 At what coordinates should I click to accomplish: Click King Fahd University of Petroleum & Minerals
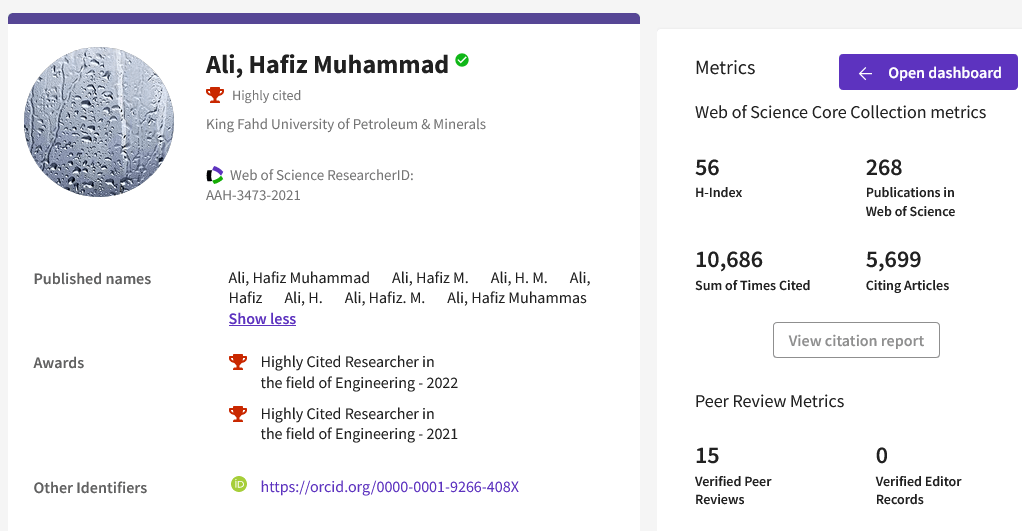pyautogui.click(x=346, y=125)
